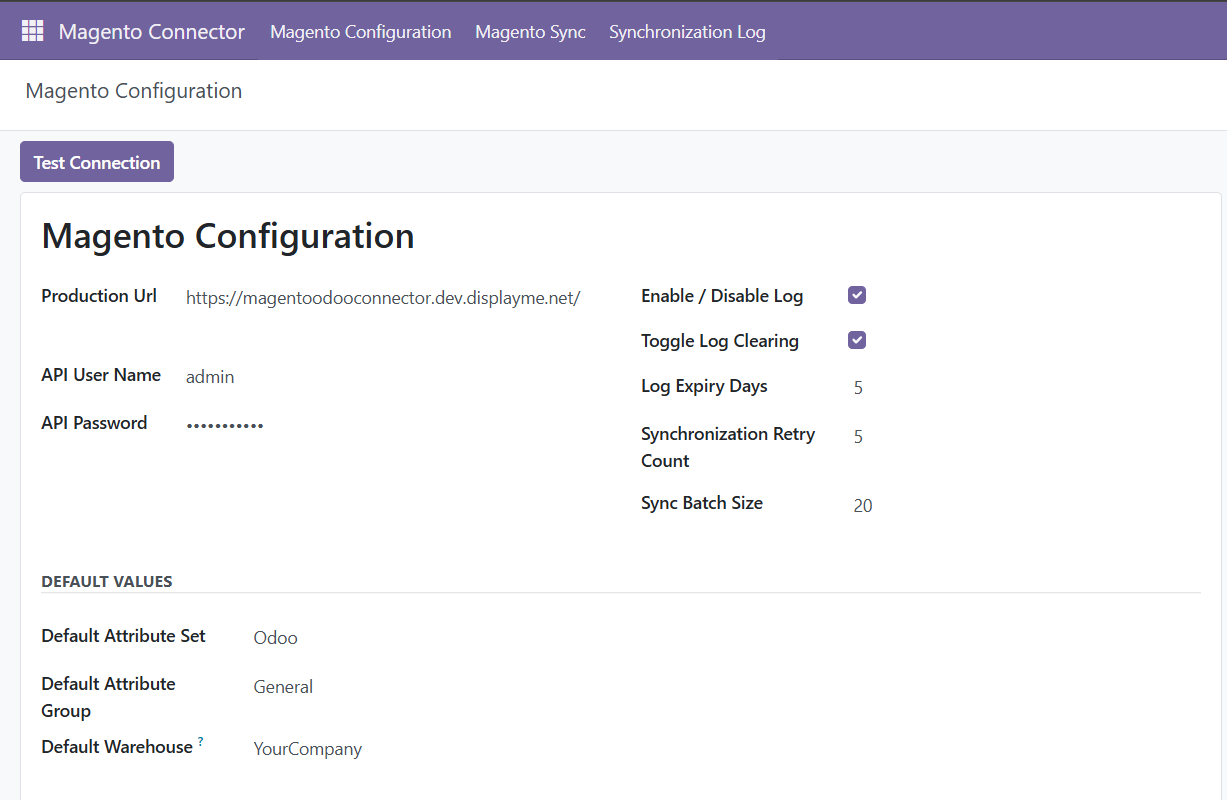Open the Magento Configuration menu
Viewport: 1227px width, 800px height.
tap(361, 32)
